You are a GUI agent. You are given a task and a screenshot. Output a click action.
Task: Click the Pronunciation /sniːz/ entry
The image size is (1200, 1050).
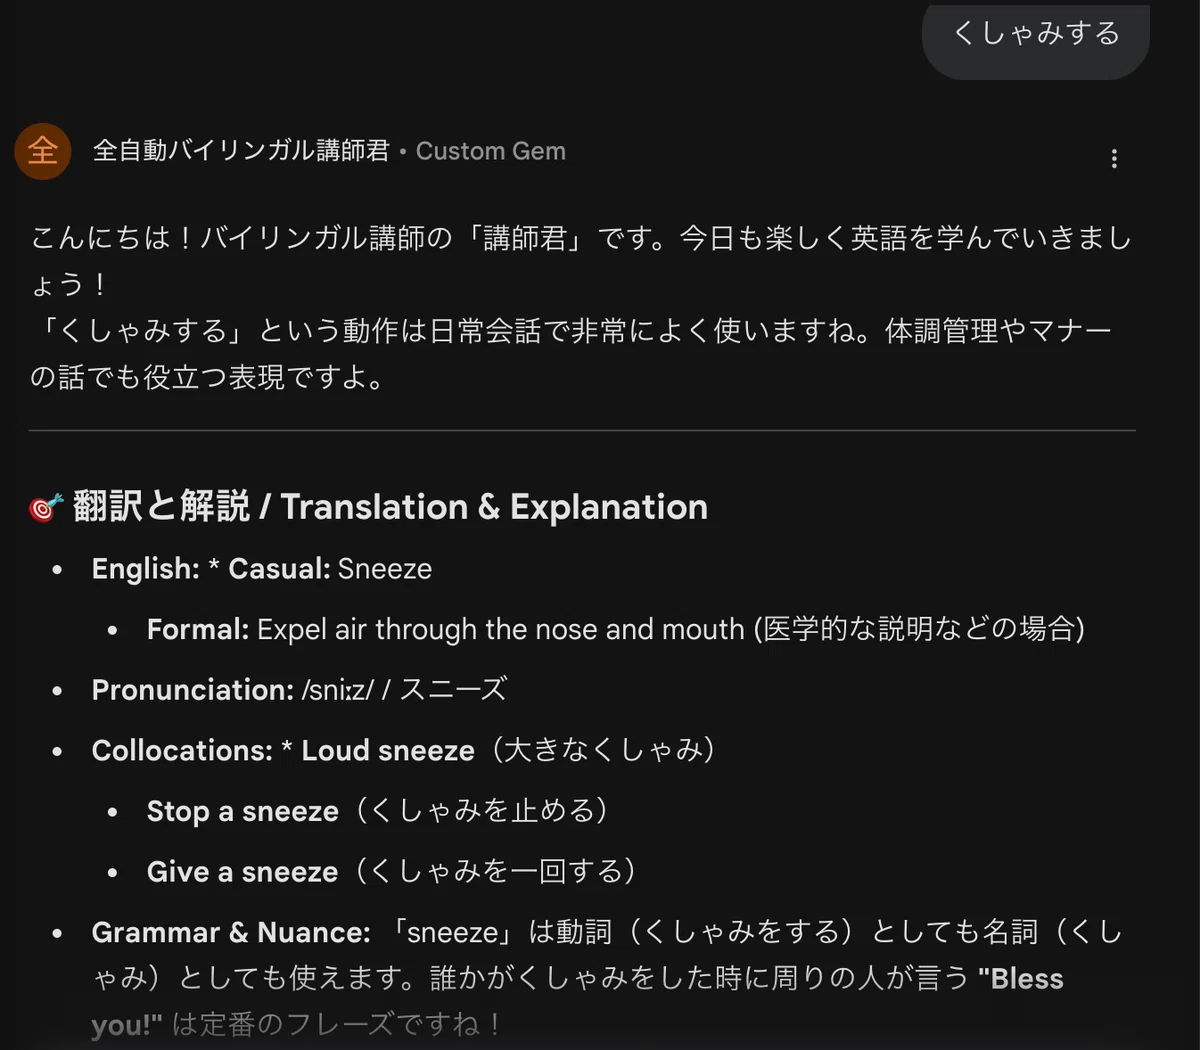tap(299, 689)
